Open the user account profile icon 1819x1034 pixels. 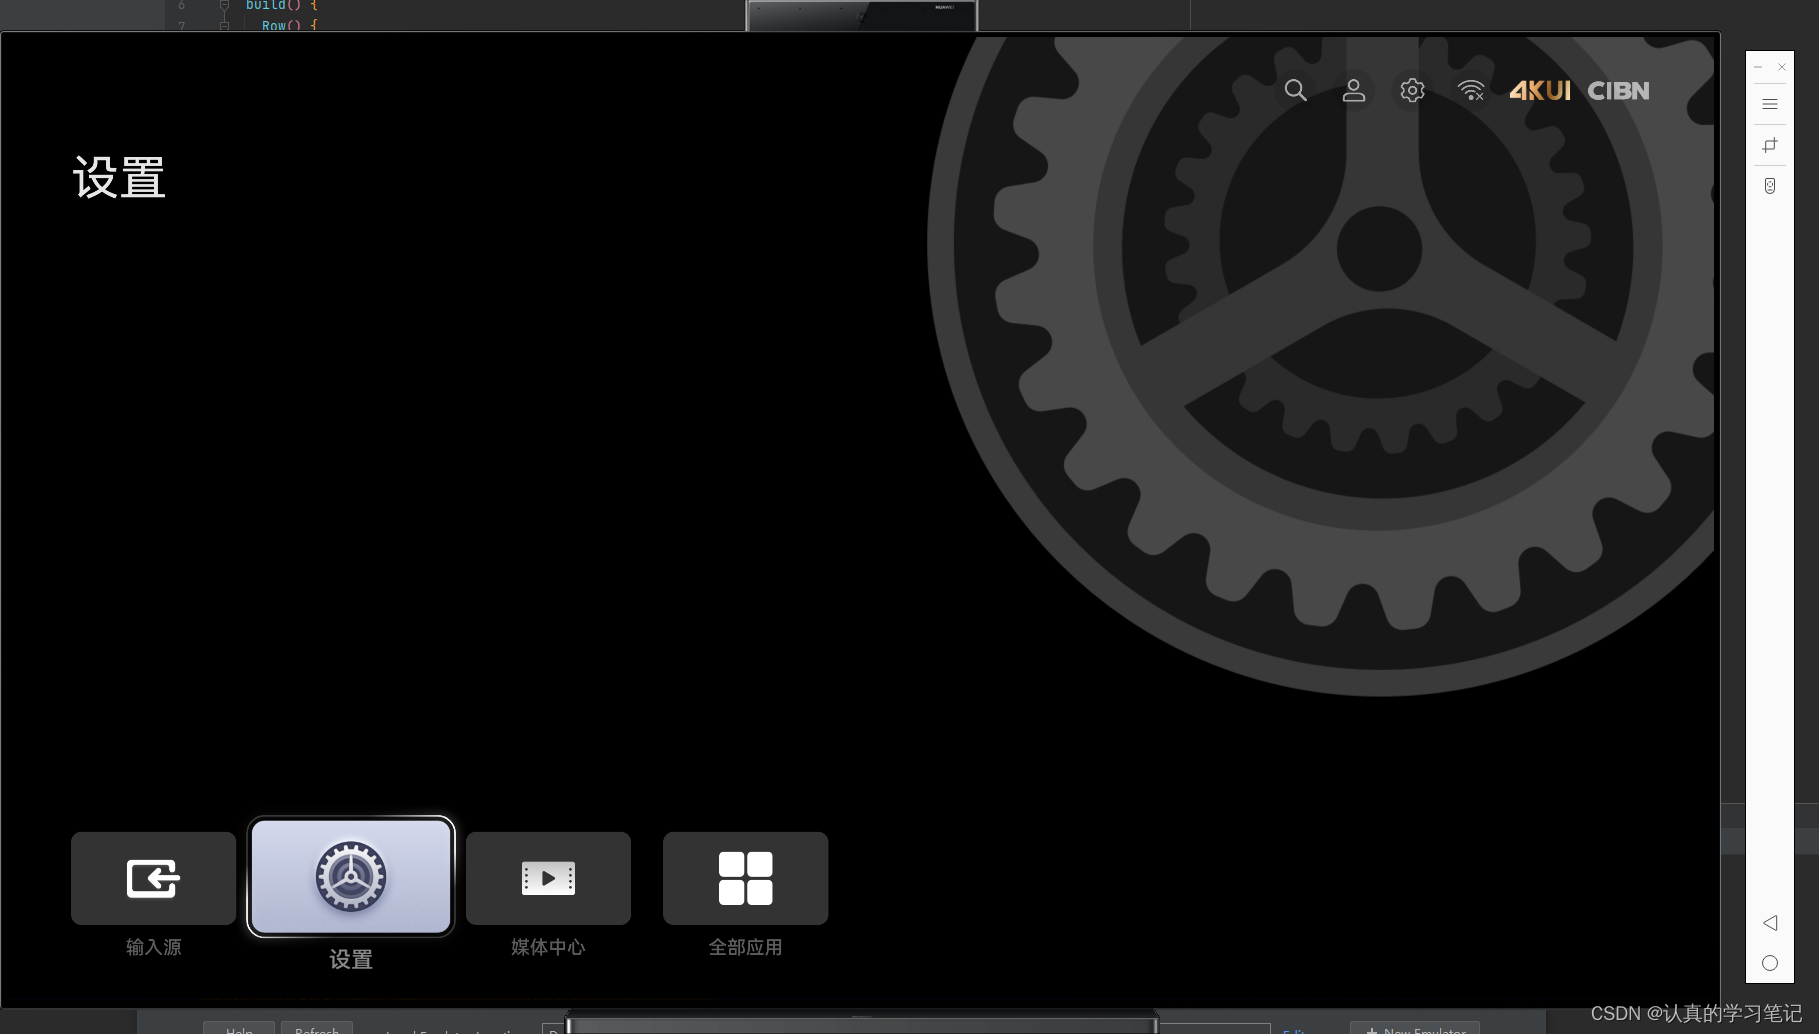(1353, 90)
